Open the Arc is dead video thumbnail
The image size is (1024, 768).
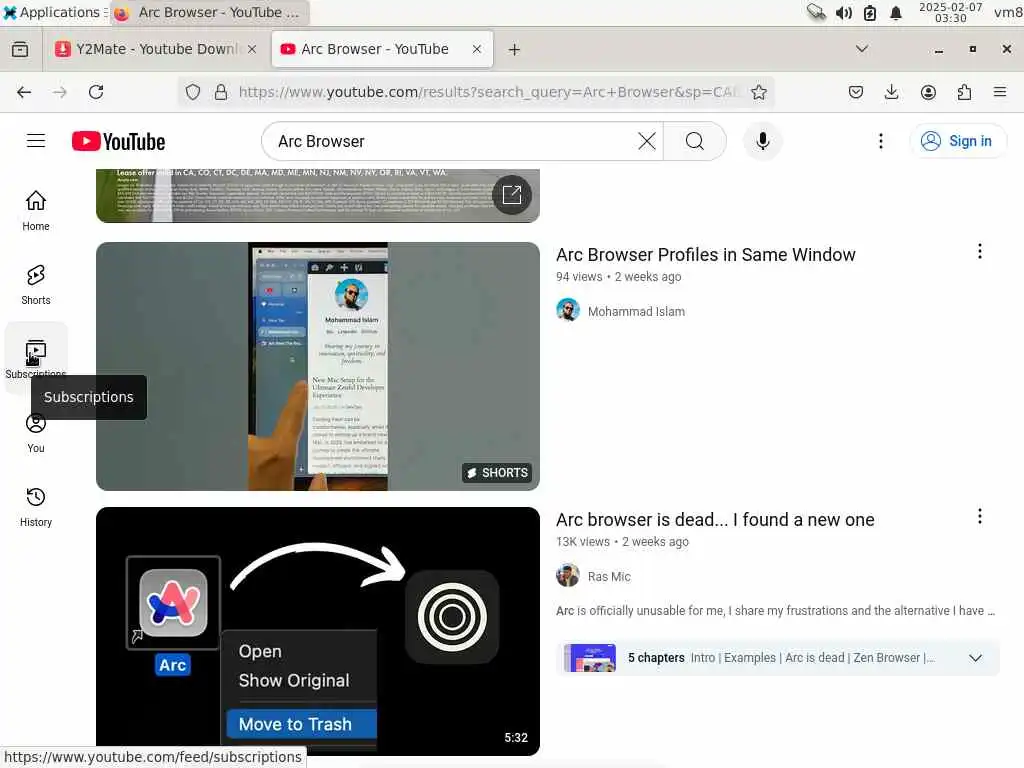[318, 632]
